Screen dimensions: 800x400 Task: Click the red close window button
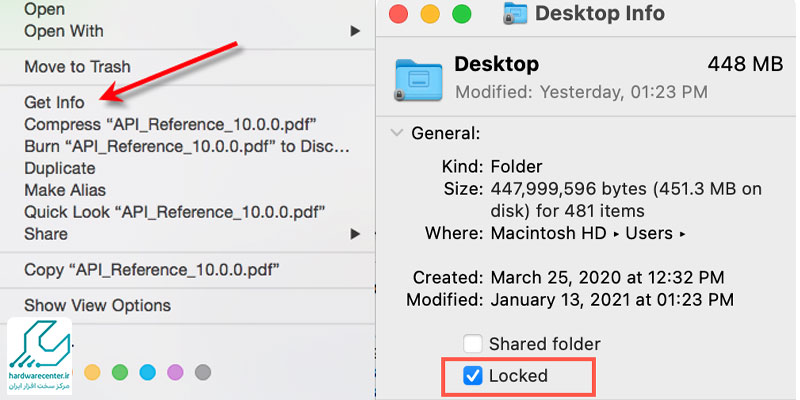pyautogui.click(x=398, y=14)
